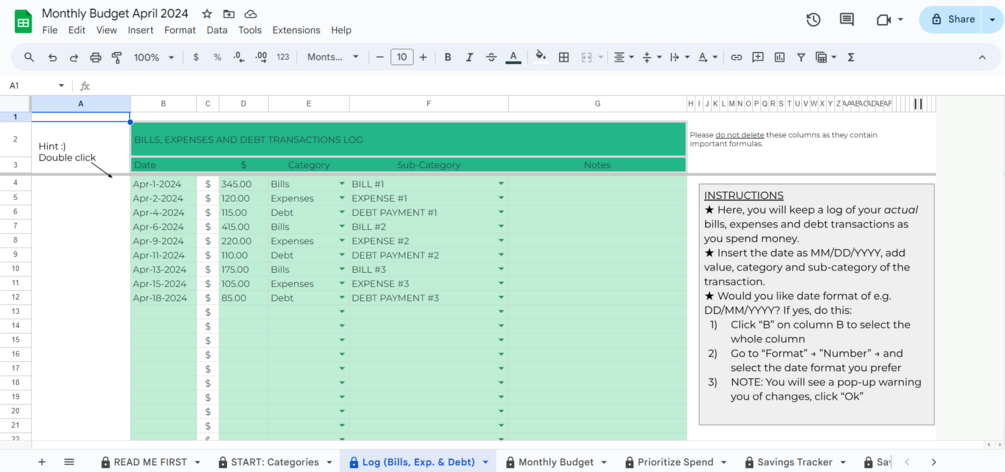Open the Sub-Category dropdown for BILL #1
The image size is (1005, 472).
point(501,183)
